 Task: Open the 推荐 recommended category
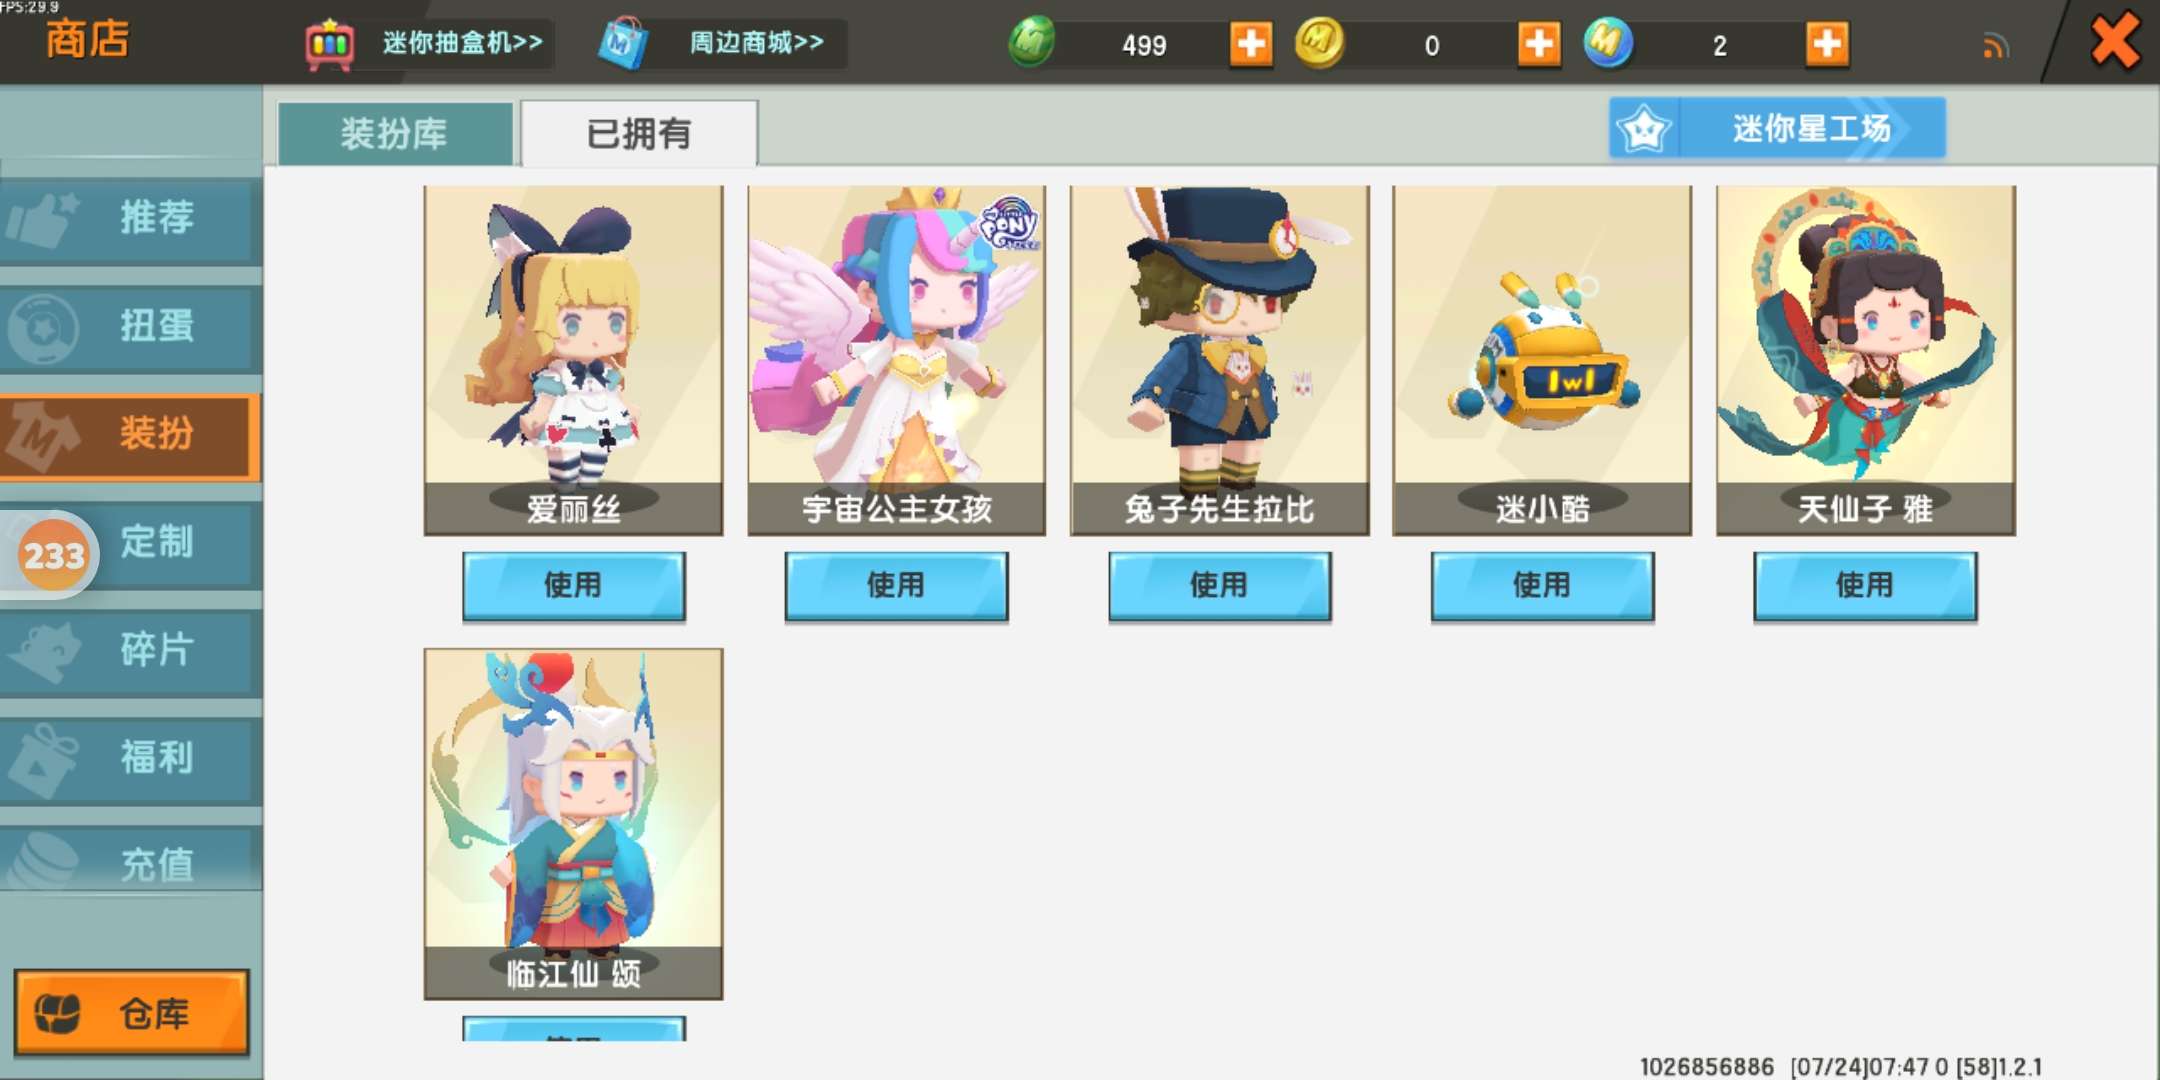(131, 218)
